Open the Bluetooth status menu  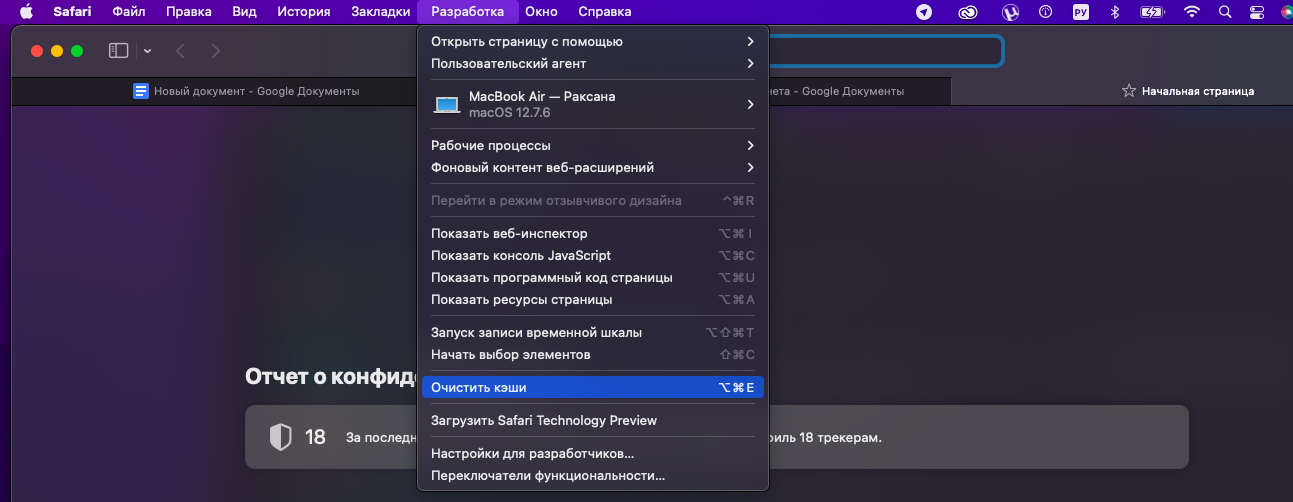point(1115,12)
